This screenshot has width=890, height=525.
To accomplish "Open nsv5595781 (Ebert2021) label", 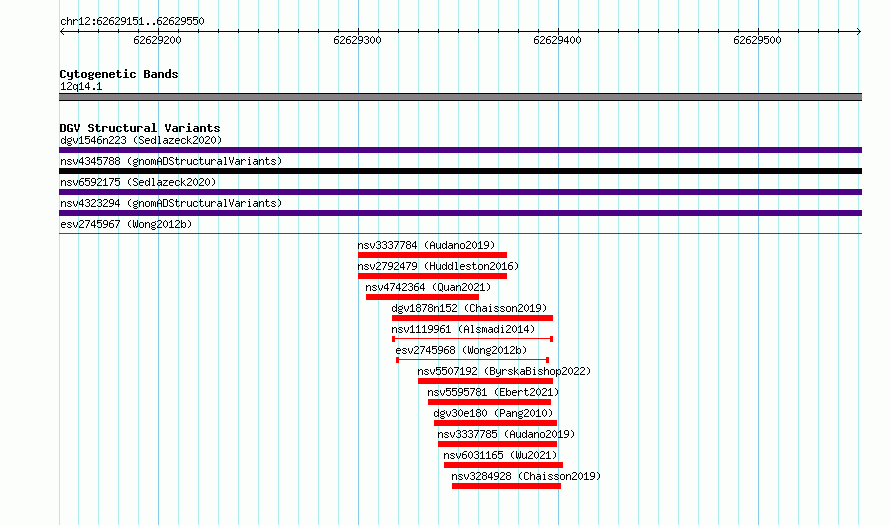I will [x=493, y=392].
